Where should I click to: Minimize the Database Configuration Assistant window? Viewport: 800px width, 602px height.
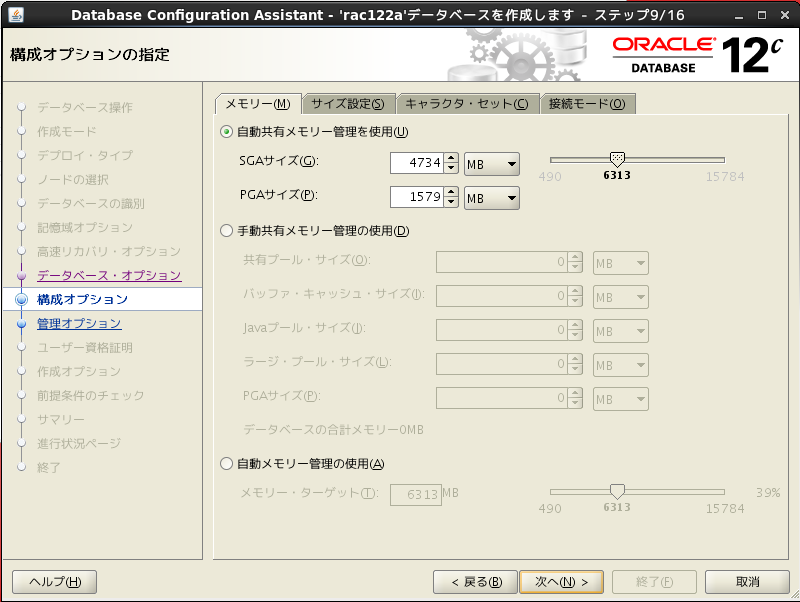(739, 15)
